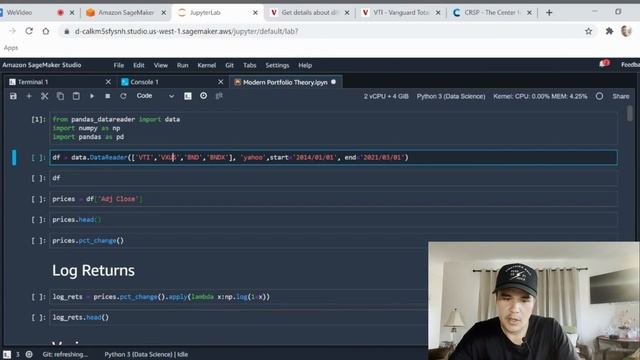Go to browser home page

pyautogui.click(x=46, y=31)
